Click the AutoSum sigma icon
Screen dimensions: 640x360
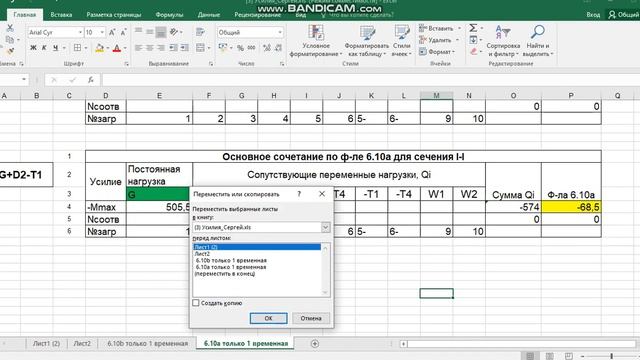pos(473,28)
